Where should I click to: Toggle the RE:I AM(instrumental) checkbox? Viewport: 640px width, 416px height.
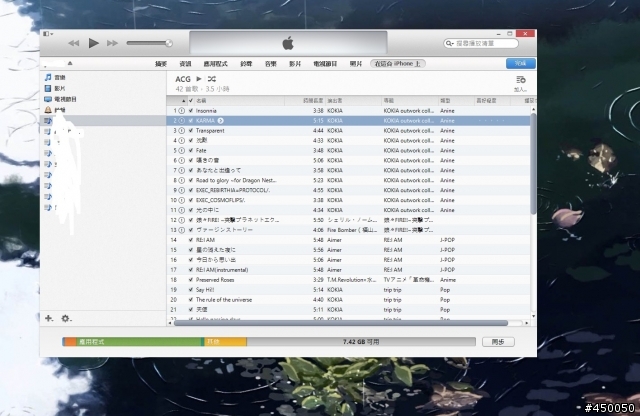point(191,270)
